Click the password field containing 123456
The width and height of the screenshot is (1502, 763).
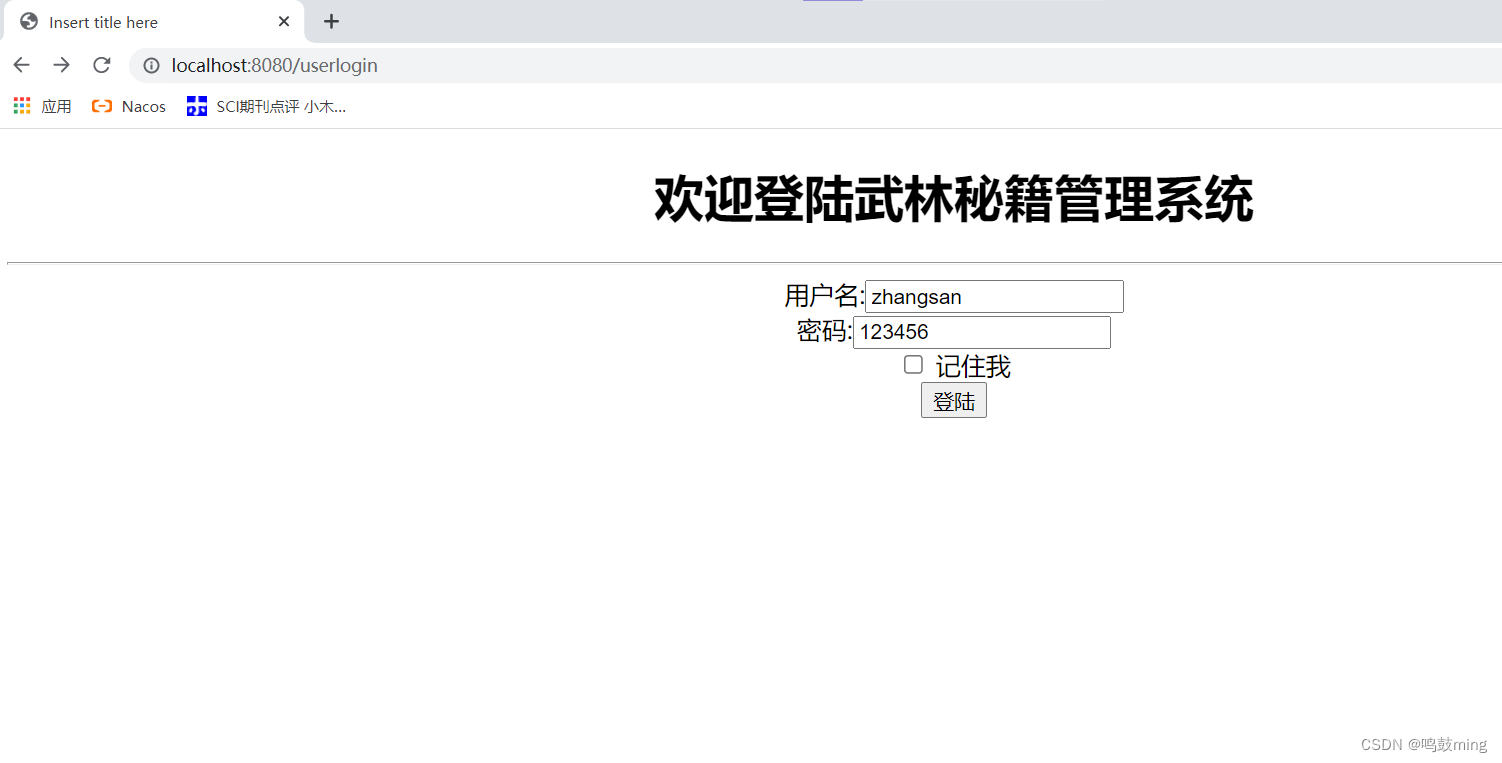pyautogui.click(x=981, y=331)
